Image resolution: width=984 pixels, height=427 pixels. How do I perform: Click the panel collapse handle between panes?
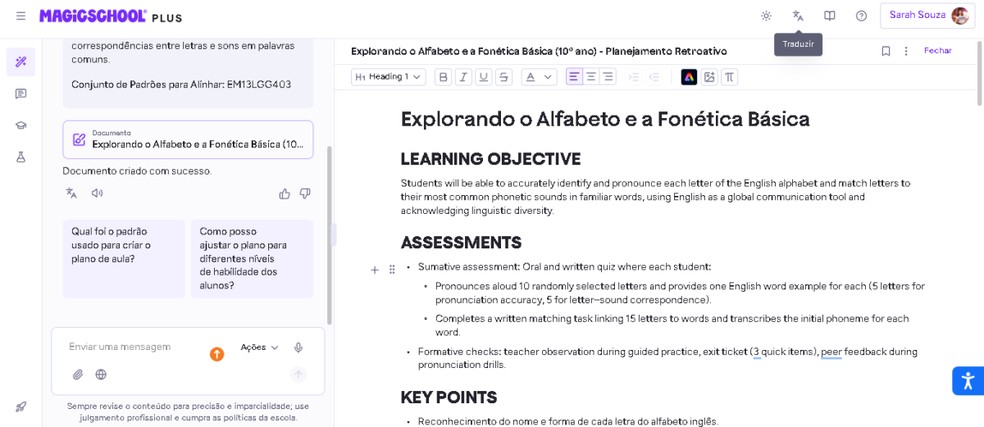coord(334,235)
